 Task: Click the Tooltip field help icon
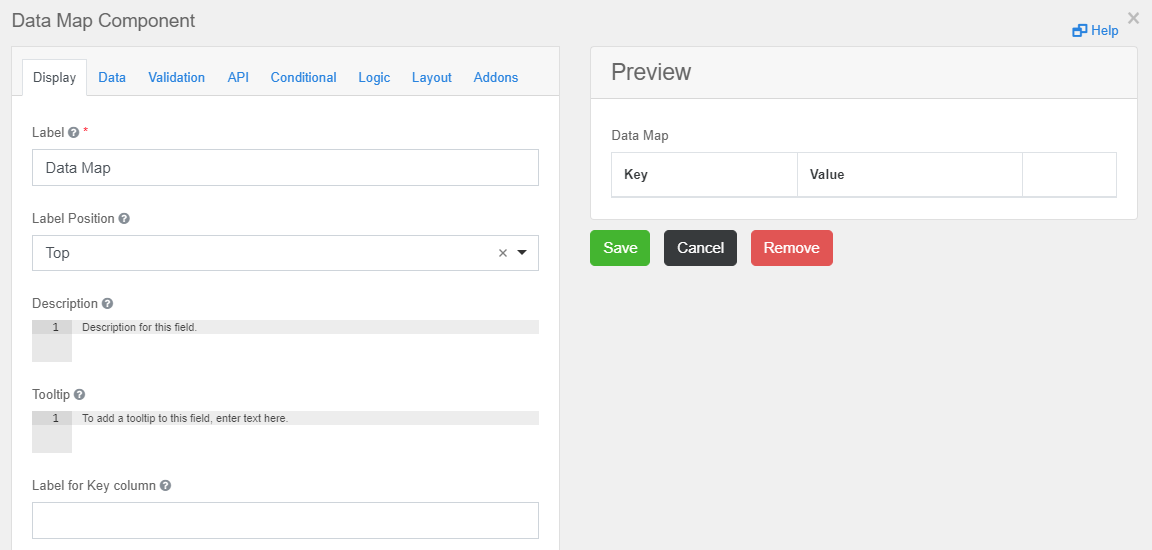click(79, 394)
